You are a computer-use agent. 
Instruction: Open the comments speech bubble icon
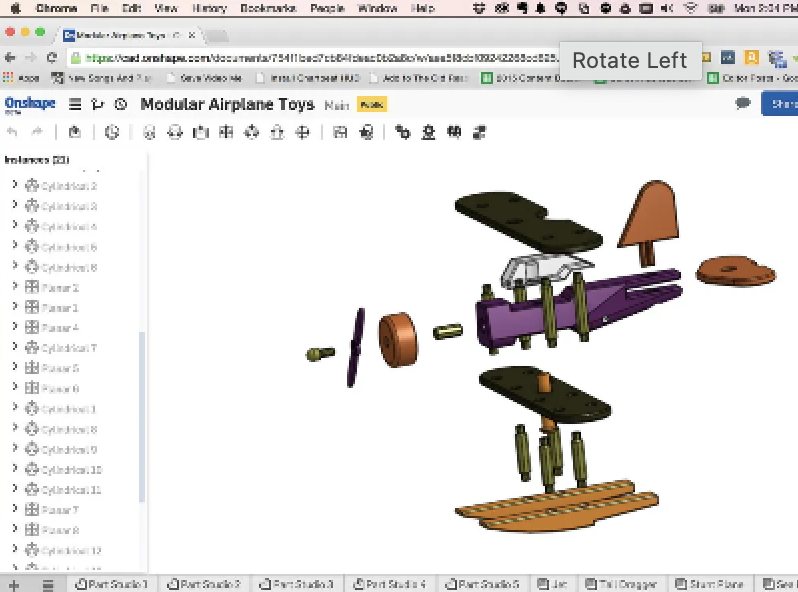coord(742,104)
